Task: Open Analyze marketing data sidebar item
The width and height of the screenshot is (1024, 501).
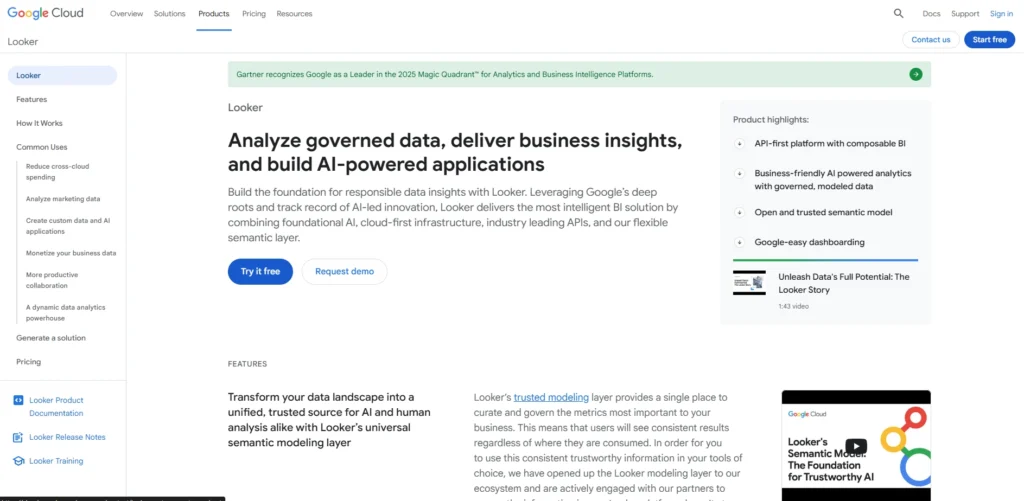Action: [x=63, y=199]
